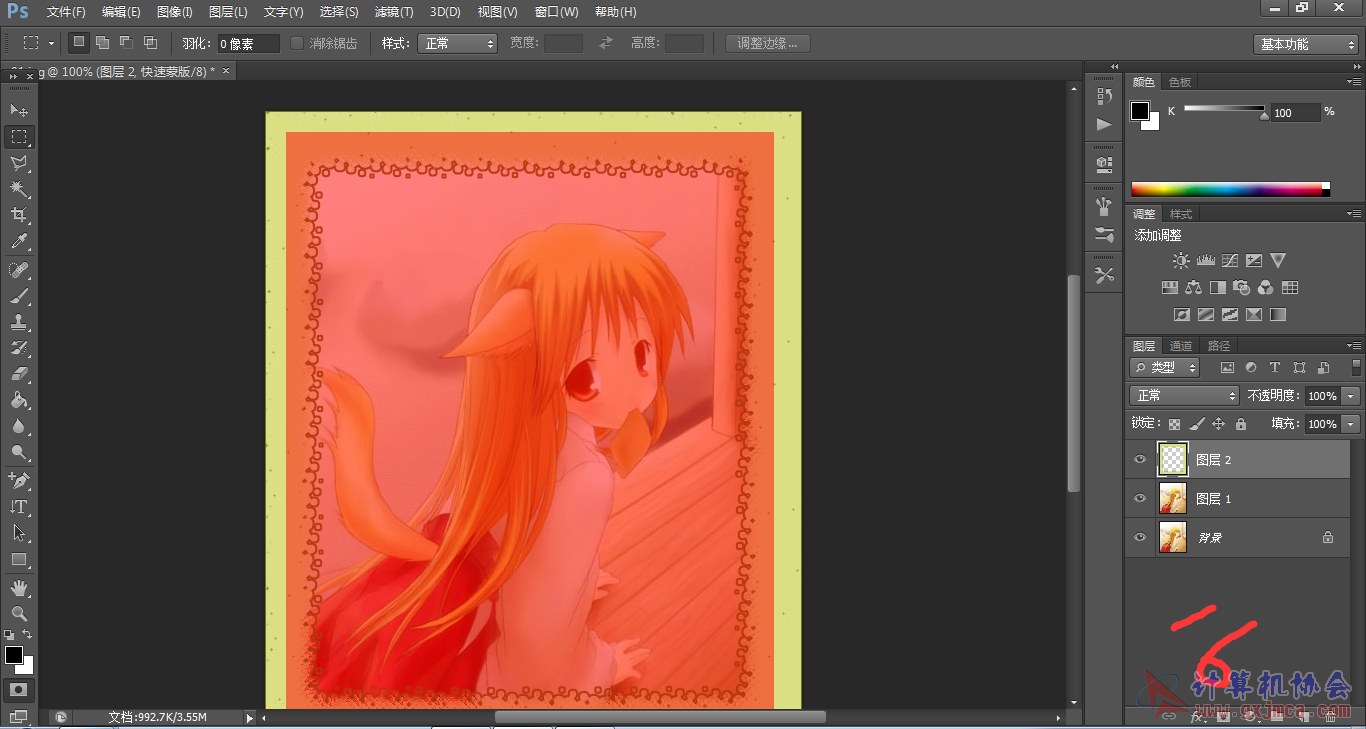Viewport: 1366px width, 729px height.
Task: Add a Brightness/Contrast adjustment
Action: 1181,261
